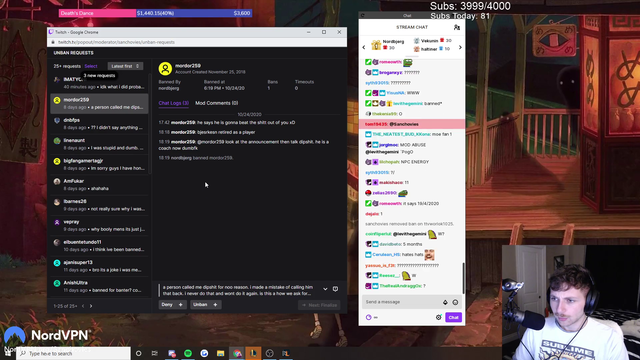Open the unban request from ibarnes26
The height and width of the screenshot is (360, 640).
point(99,205)
